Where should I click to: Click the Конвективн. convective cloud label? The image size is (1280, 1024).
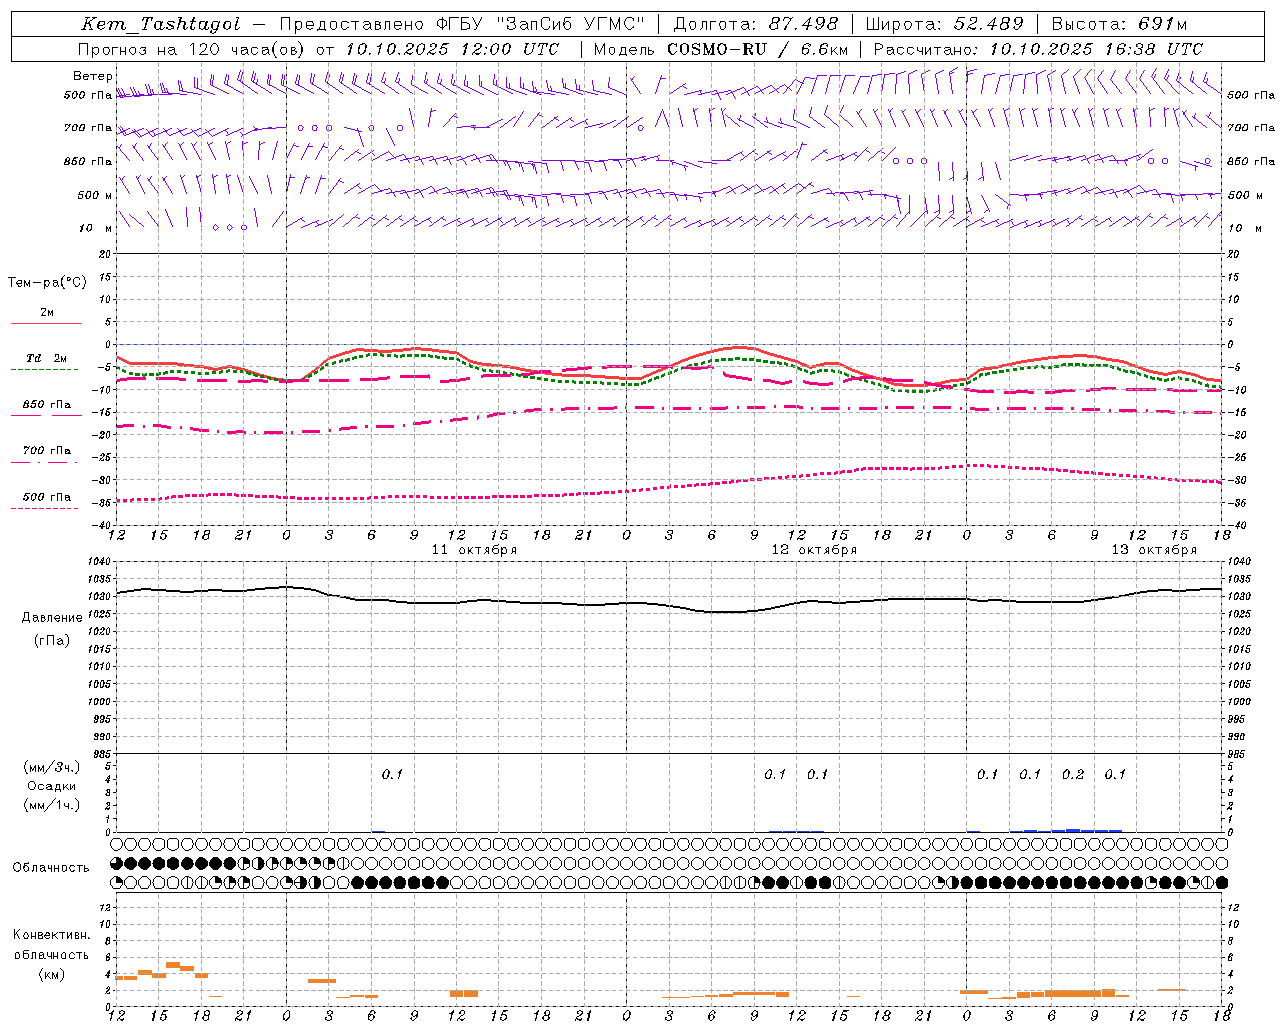(52, 935)
